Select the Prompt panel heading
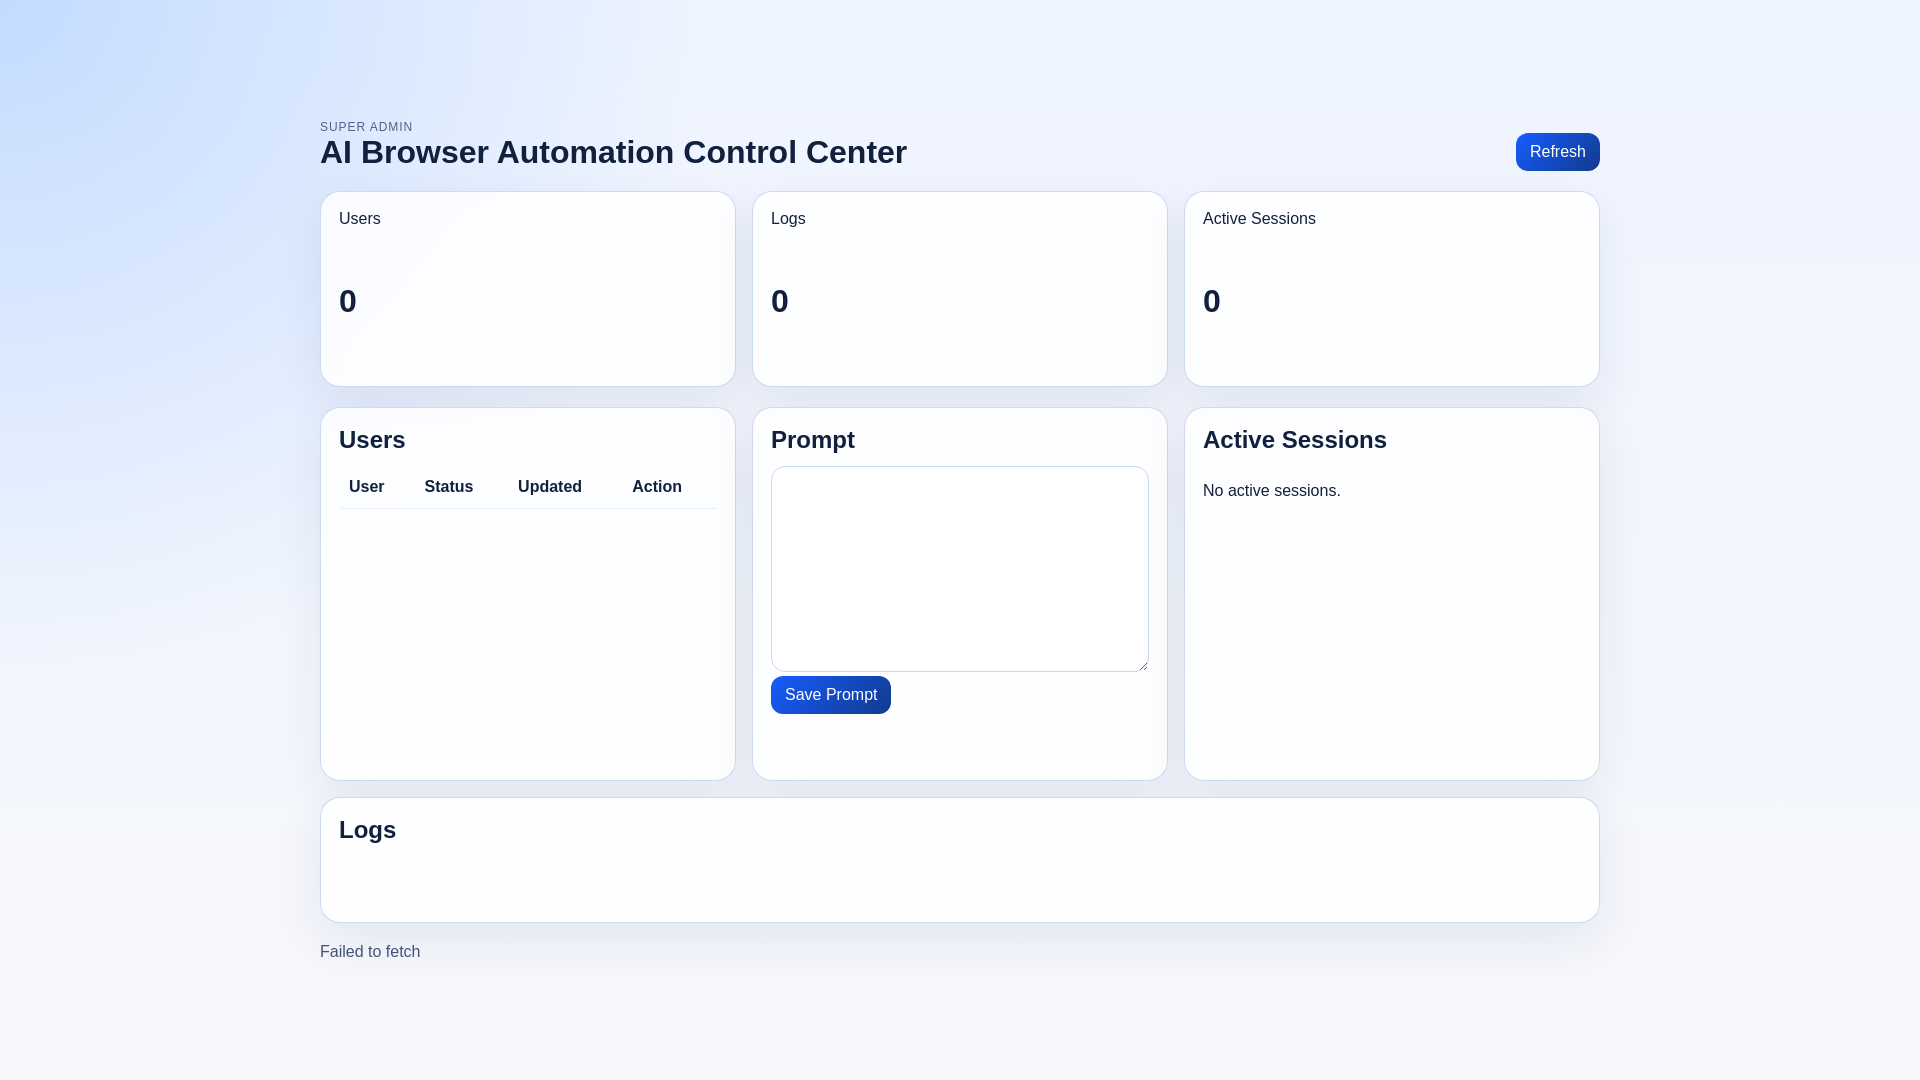 pyautogui.click(x=812, y=440)
